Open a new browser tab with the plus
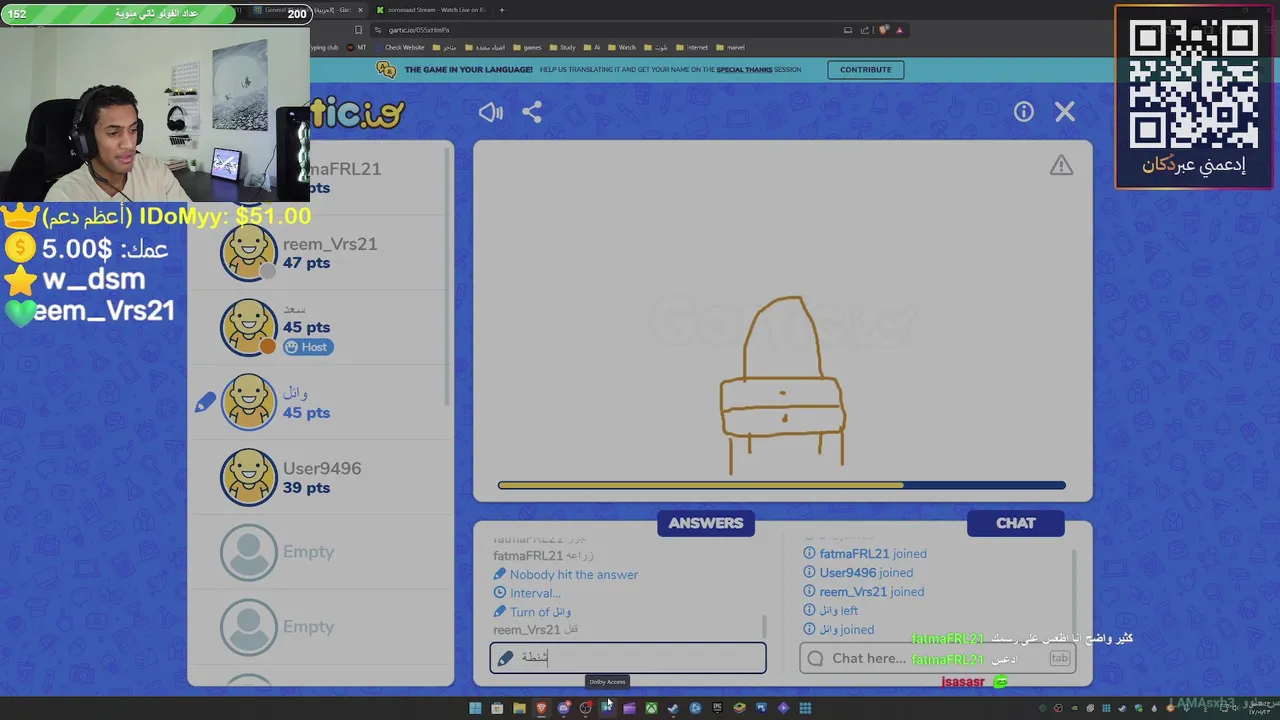The image size is (1280, 720). click(x=501, y=10)
